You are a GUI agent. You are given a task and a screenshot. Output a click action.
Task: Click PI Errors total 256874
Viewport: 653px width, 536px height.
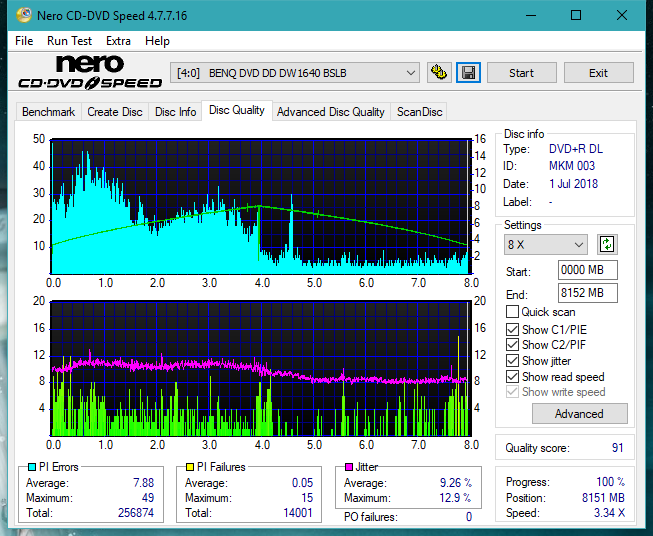pos(136,512)
